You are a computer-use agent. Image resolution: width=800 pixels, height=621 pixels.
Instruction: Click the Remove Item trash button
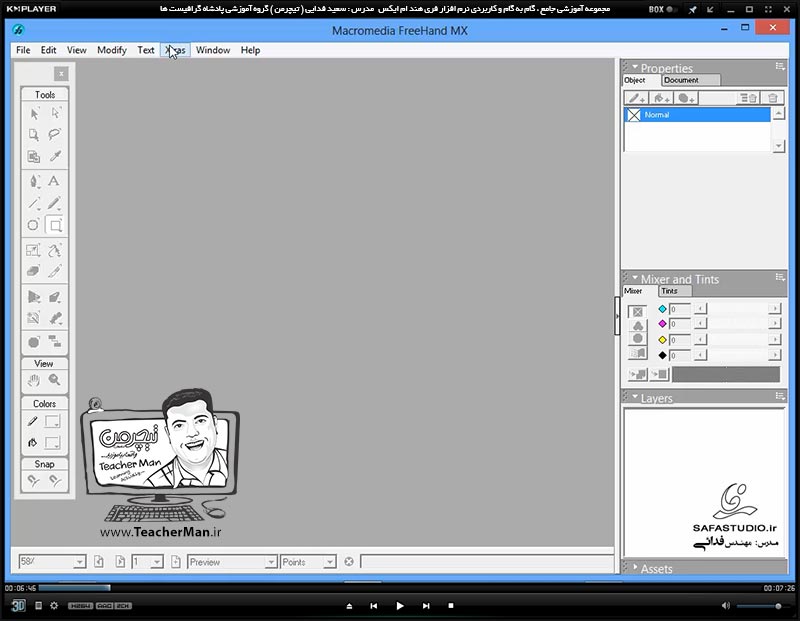tap(772, 98)
